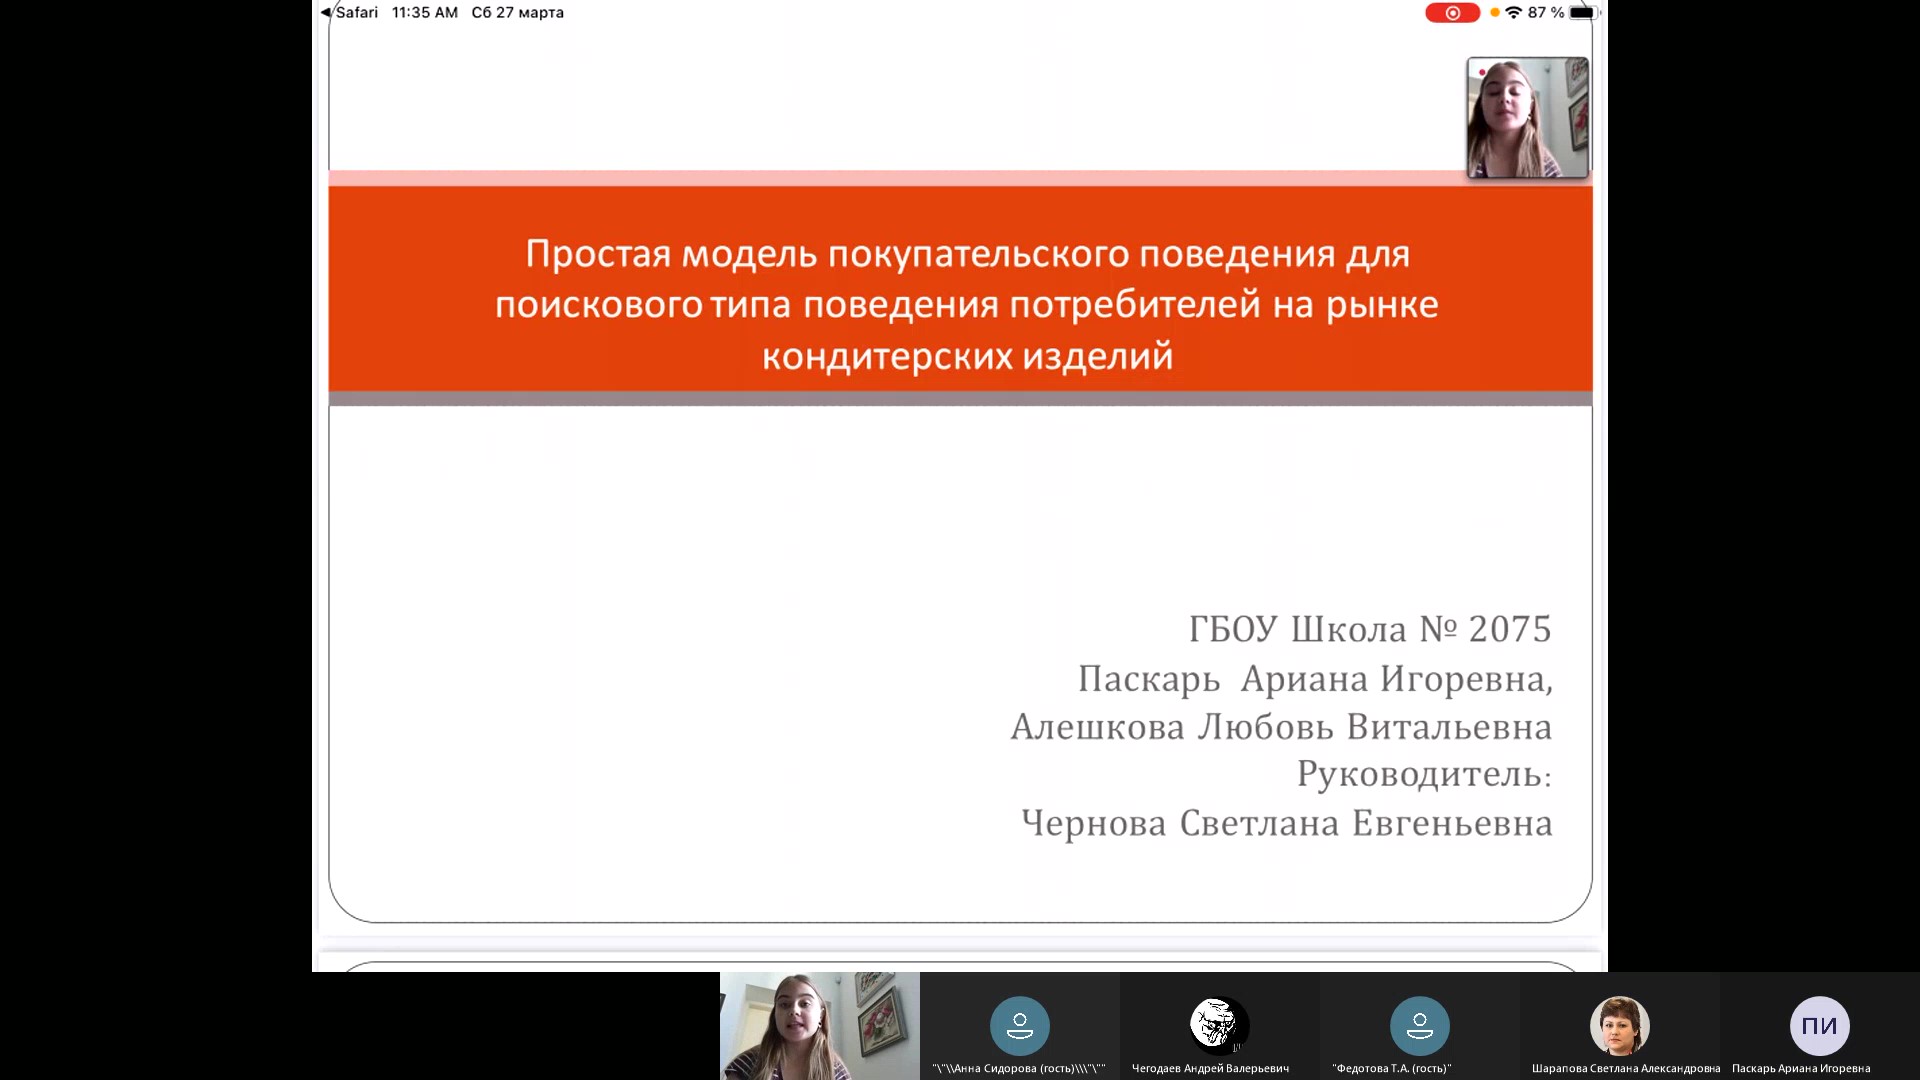Image resolution: width=1920 pixels, height=1080 pixels.
Task: Click the presenter's floating video thumbnail
Action: click(1526, 118)
